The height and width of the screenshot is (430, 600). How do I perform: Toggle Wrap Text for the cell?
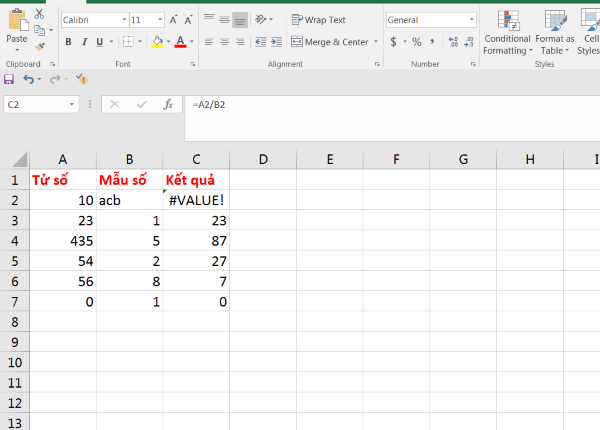(318, 19)
